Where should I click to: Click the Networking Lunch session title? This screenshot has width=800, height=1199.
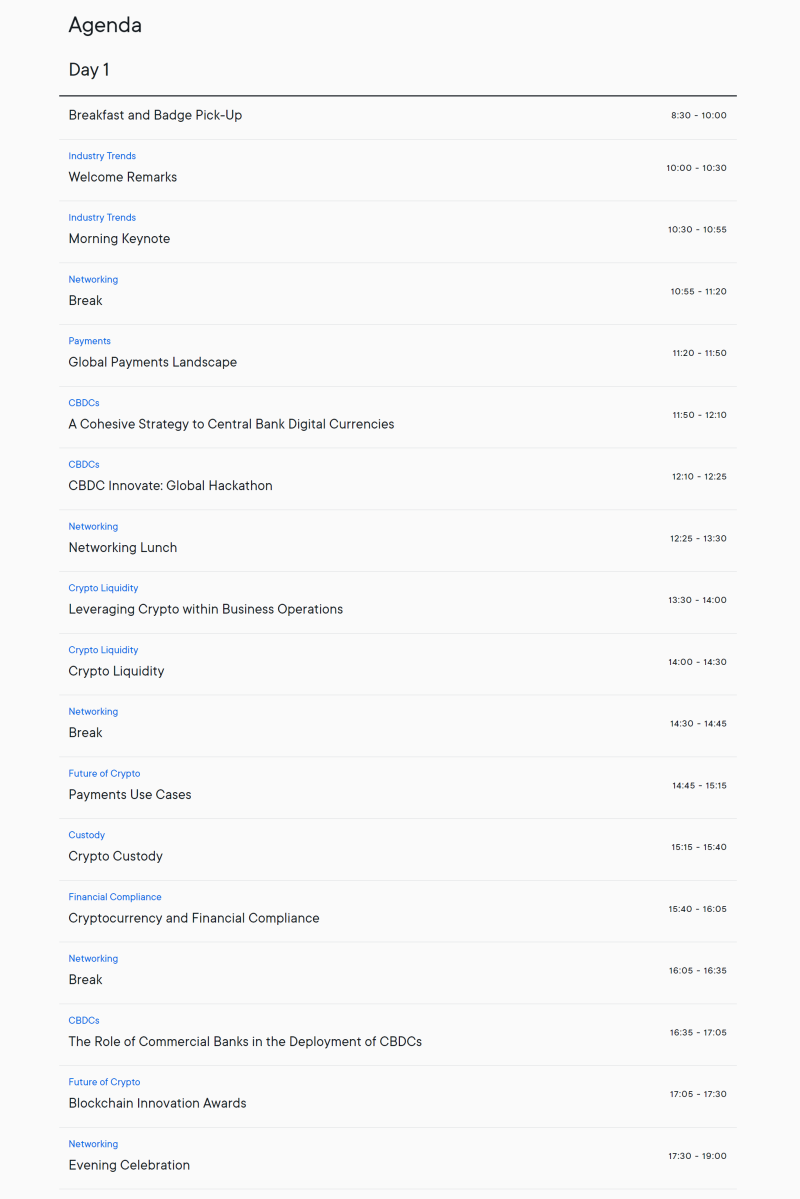[x=122, y=548]
